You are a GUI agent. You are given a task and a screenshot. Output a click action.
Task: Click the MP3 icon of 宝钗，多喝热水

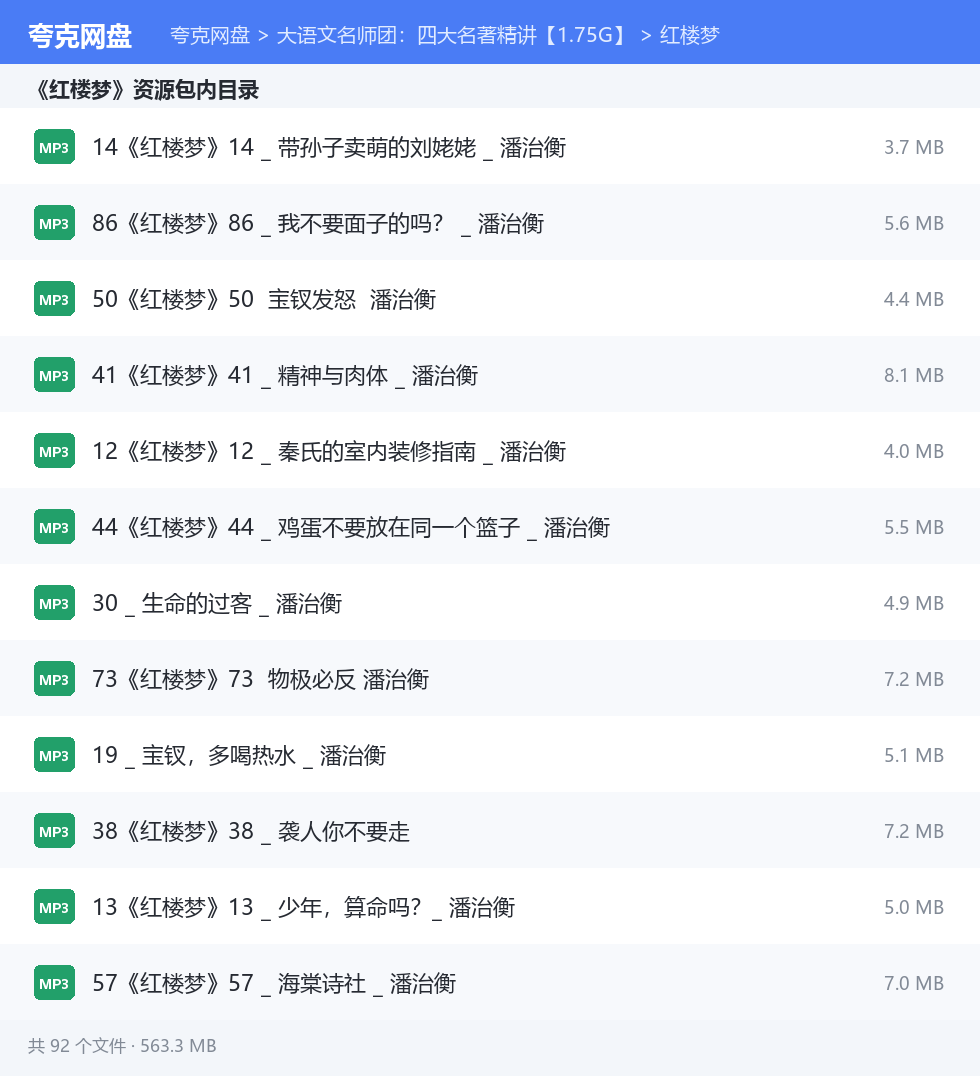tap(54, 755)
